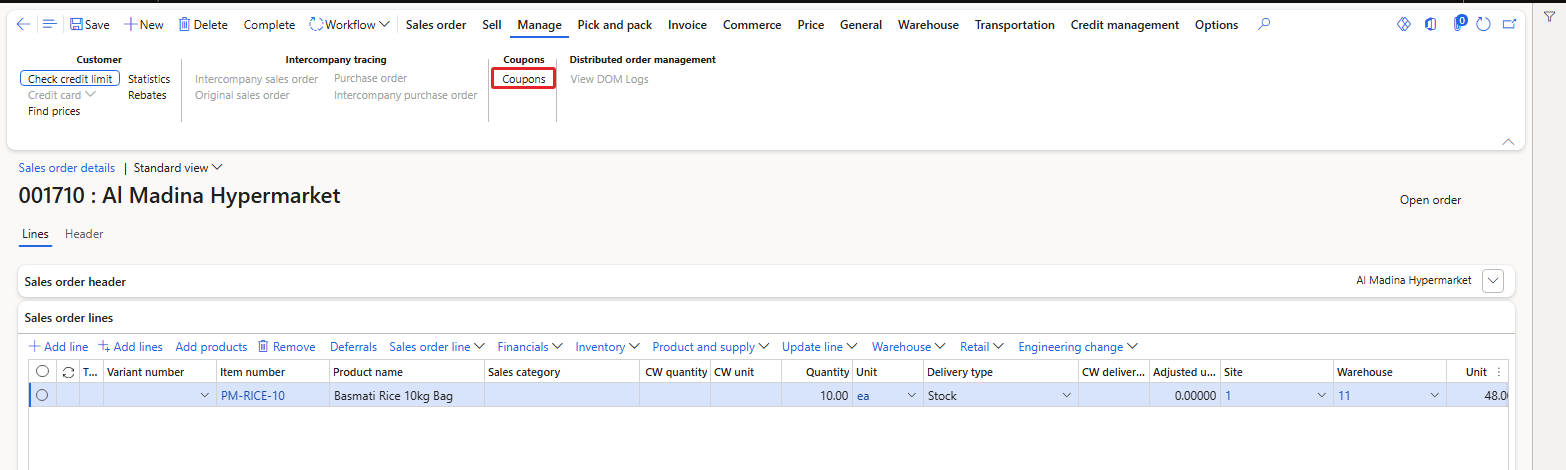
Task: Open Coupons
Action: (524, 79)
